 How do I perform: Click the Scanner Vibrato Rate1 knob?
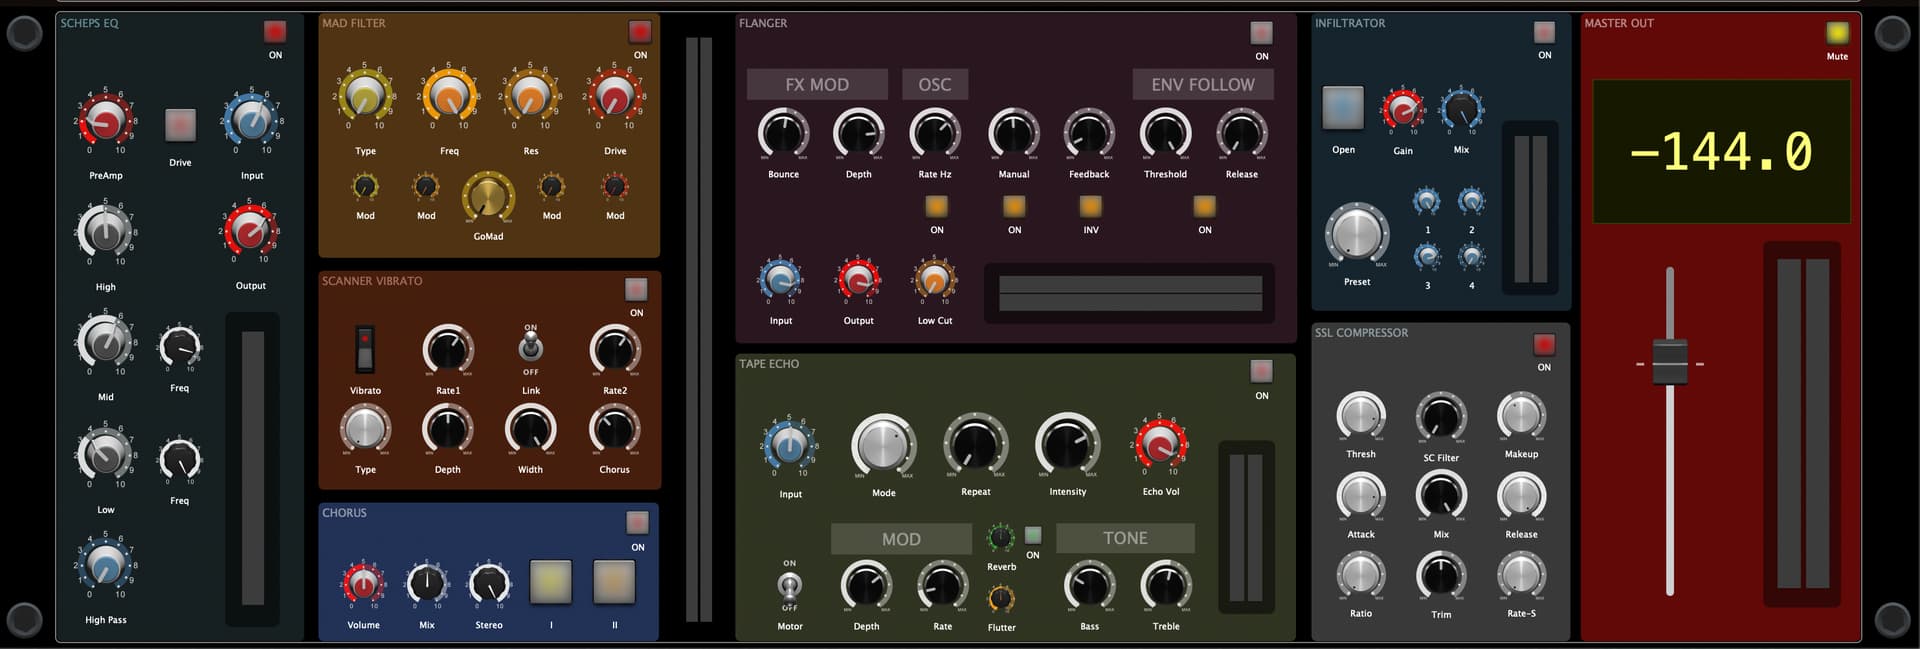(448, 350)
